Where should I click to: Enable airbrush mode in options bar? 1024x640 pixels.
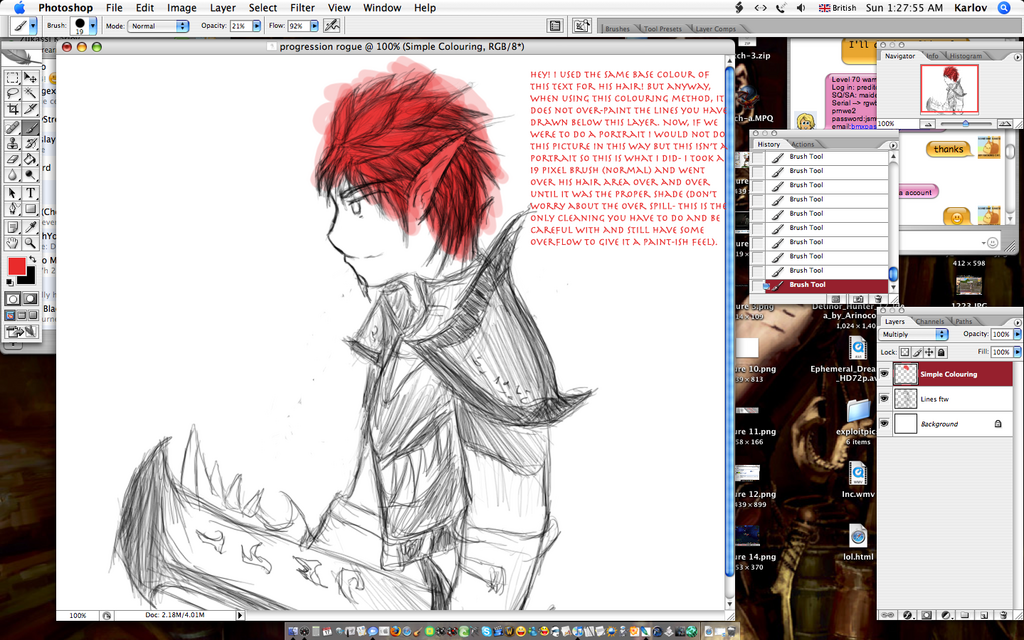(x=332, y=26)
